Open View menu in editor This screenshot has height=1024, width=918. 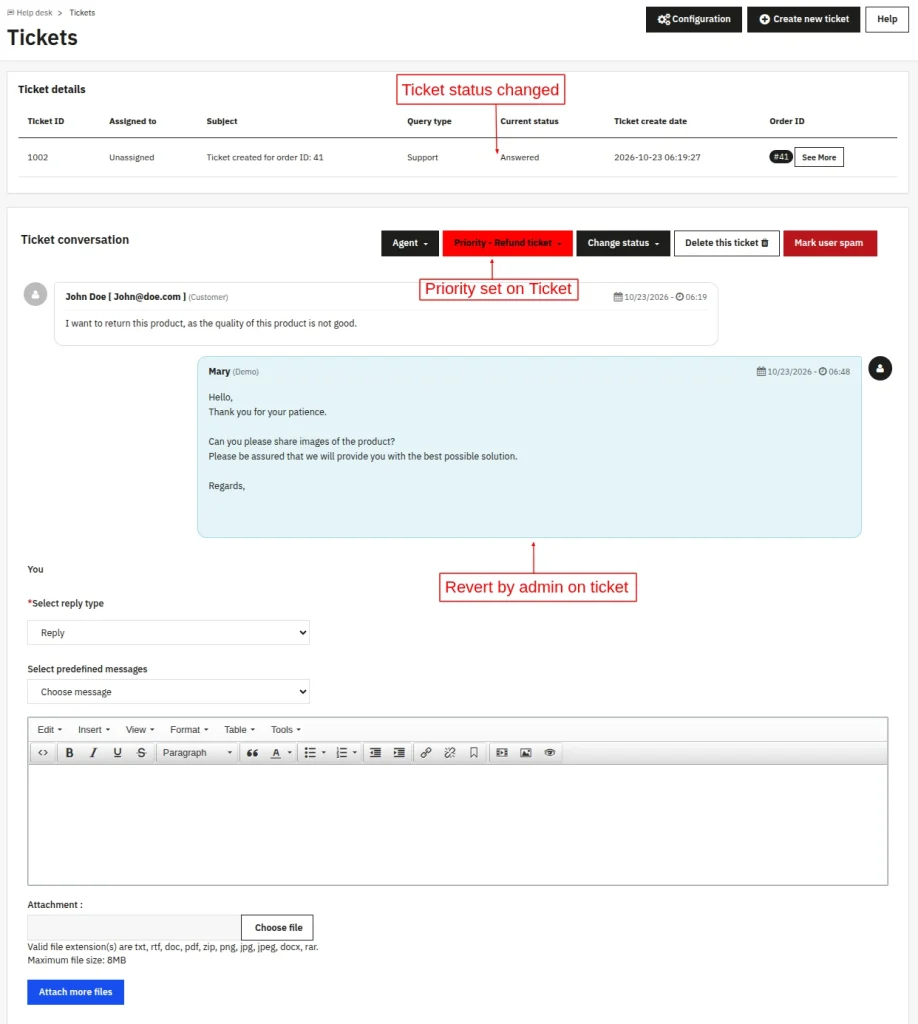[x=140, y=729]
